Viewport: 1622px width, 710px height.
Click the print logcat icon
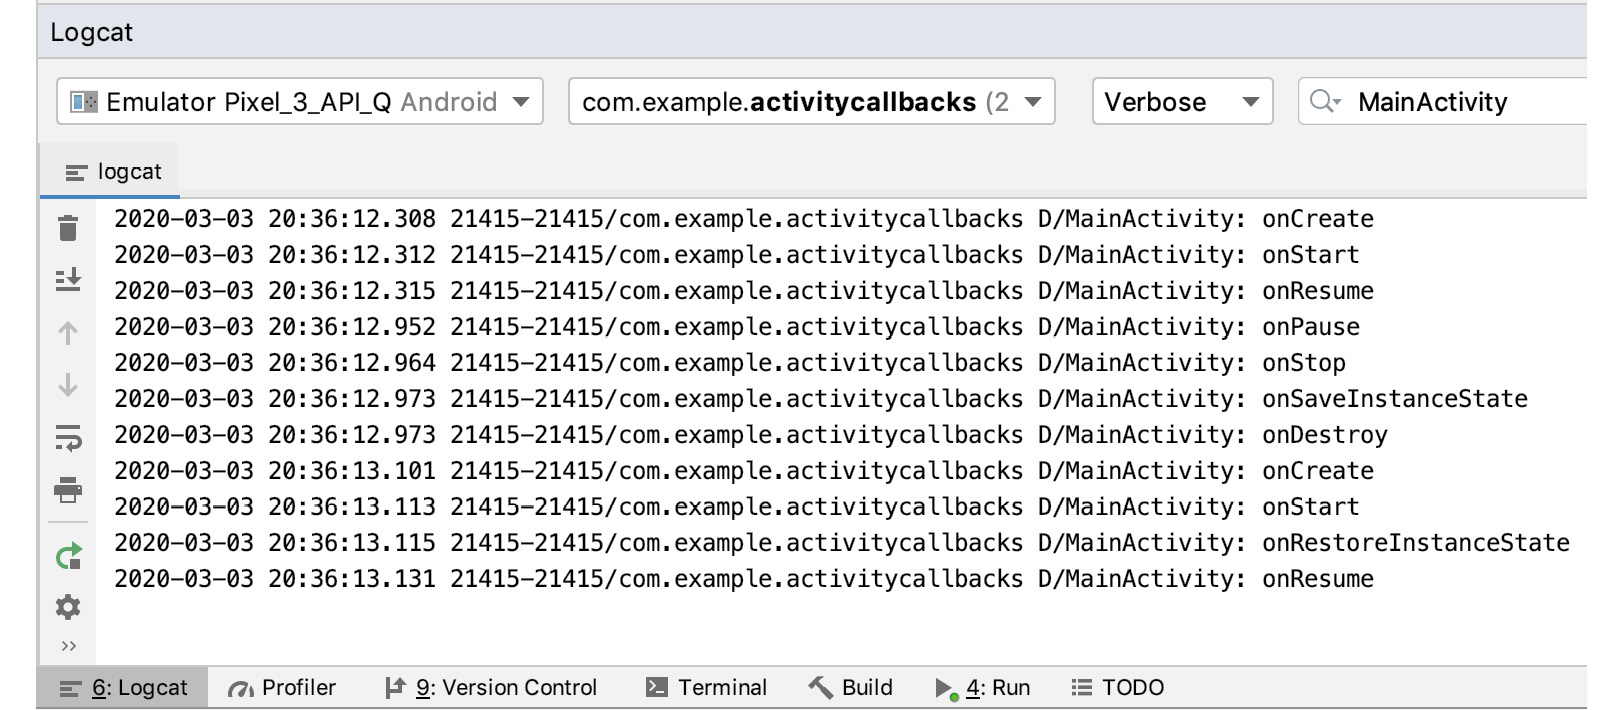pyautogui.click(x=68, y=490)
